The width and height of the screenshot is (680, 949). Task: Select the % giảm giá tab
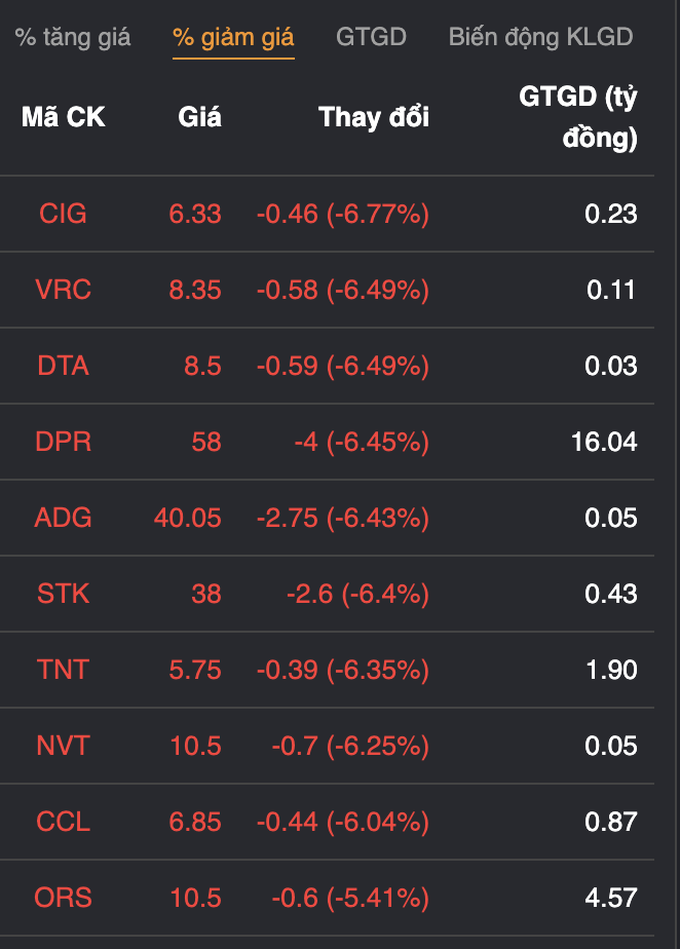(234, 38)
